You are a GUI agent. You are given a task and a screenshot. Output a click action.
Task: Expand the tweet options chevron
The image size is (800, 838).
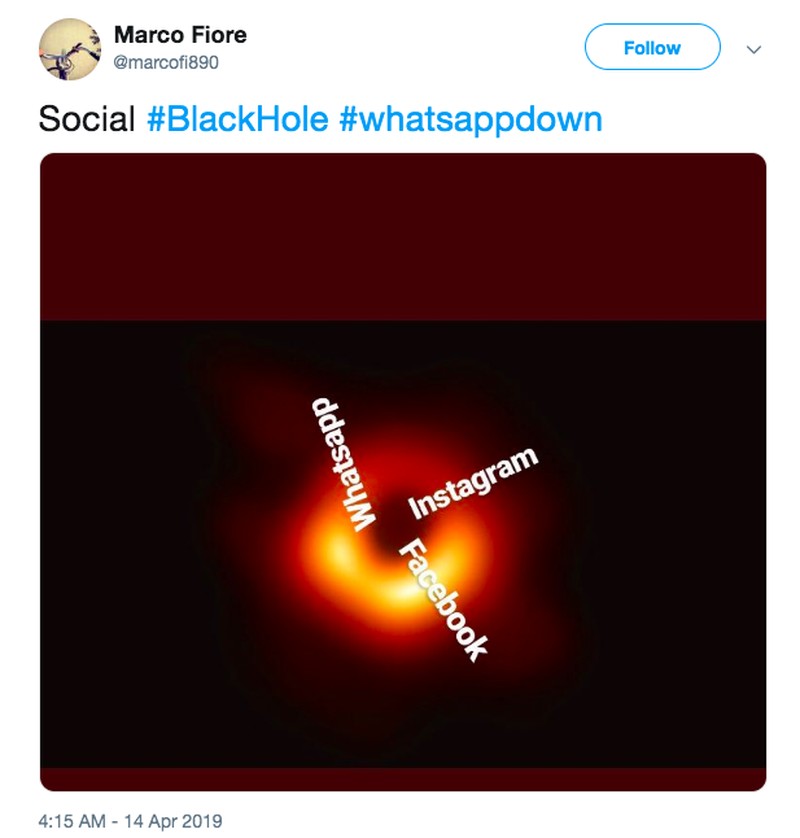point(754,49)
